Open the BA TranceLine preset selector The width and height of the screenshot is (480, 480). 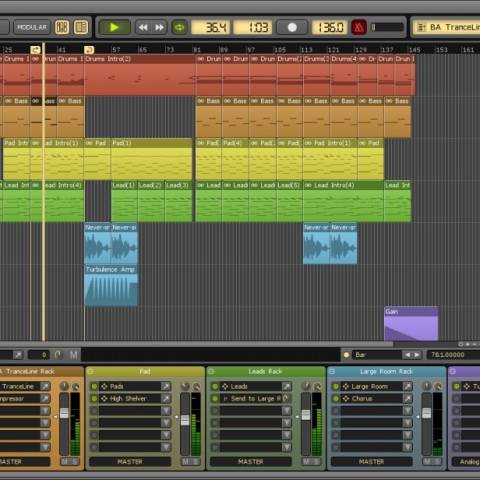pyautogui.click(x=447, y=27)
